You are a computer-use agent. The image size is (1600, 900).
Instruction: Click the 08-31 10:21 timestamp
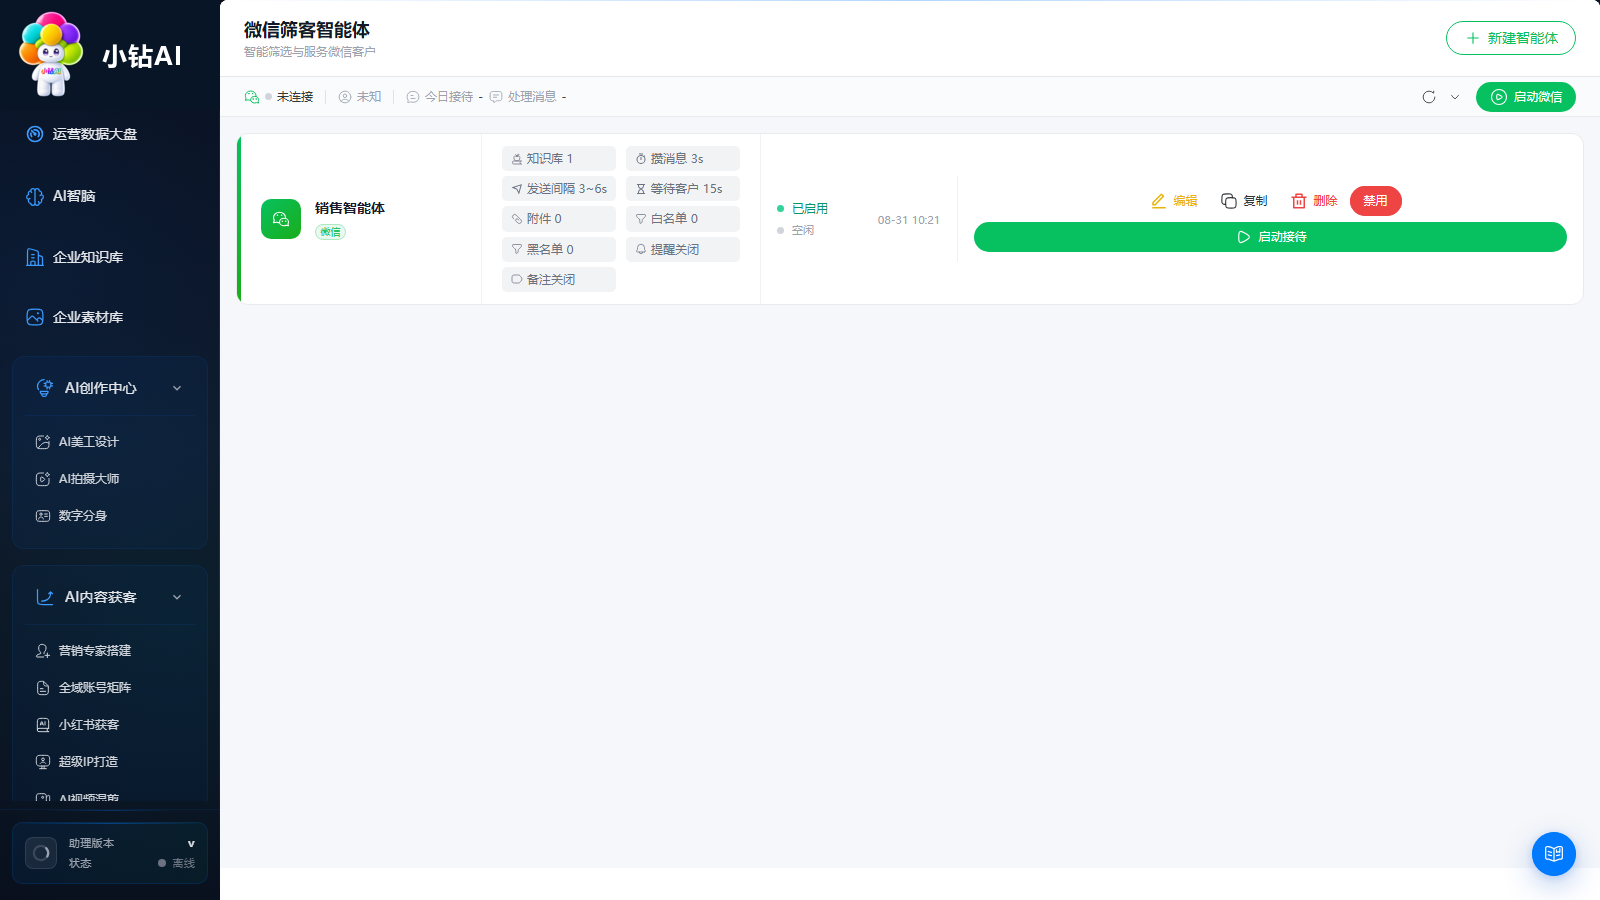(909, 220)
